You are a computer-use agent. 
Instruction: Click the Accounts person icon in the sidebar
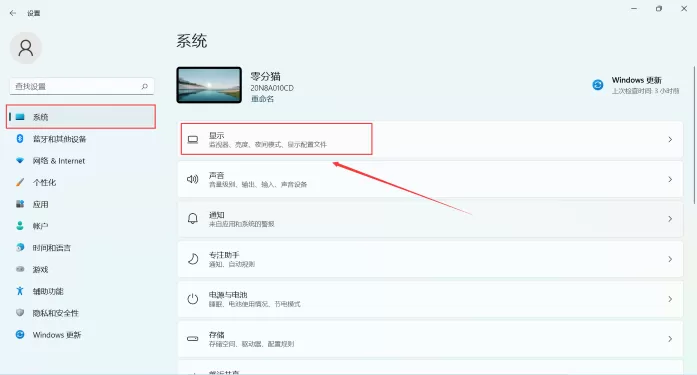pos(20,226)
